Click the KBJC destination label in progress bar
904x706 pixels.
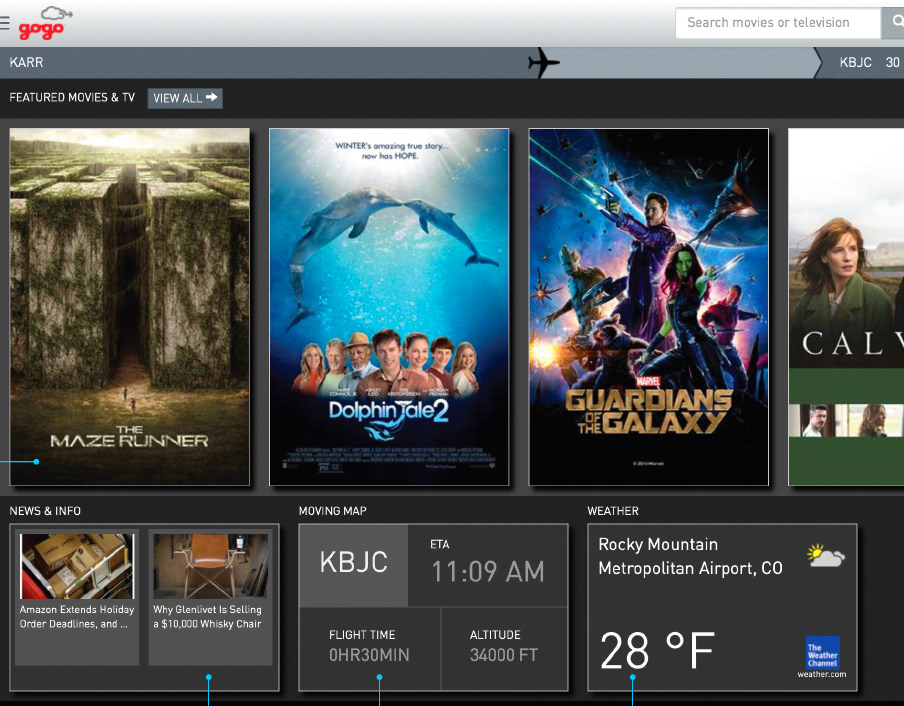(855, 62)
